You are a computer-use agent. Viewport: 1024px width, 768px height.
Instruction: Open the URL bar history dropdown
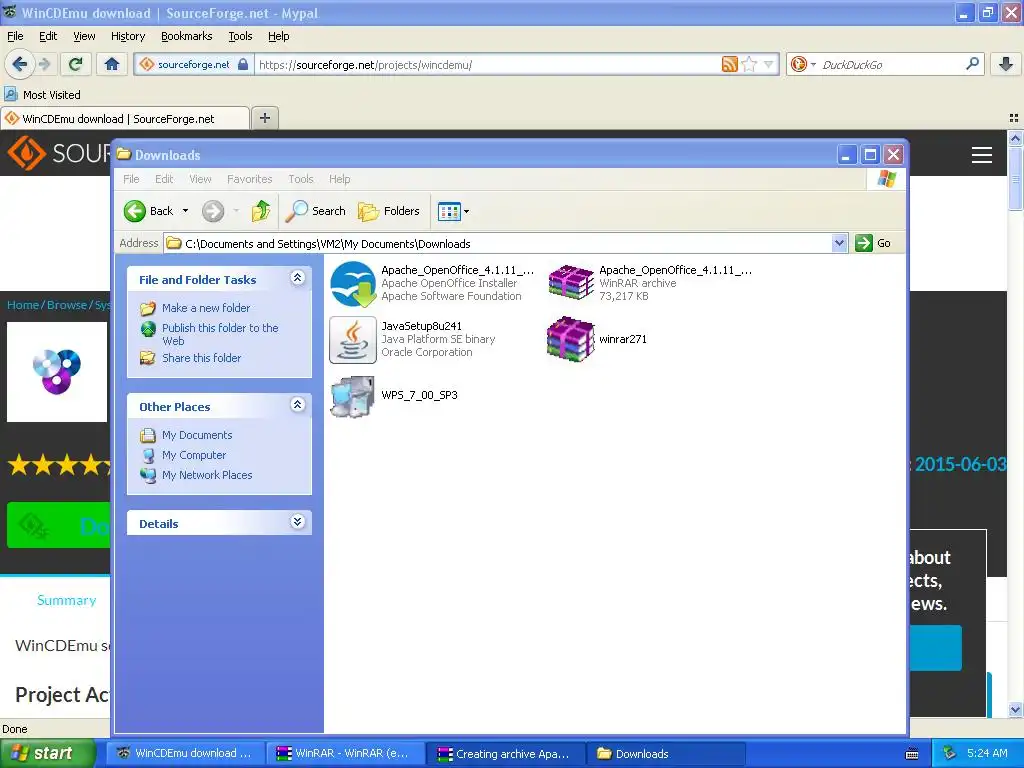point(769,64)
